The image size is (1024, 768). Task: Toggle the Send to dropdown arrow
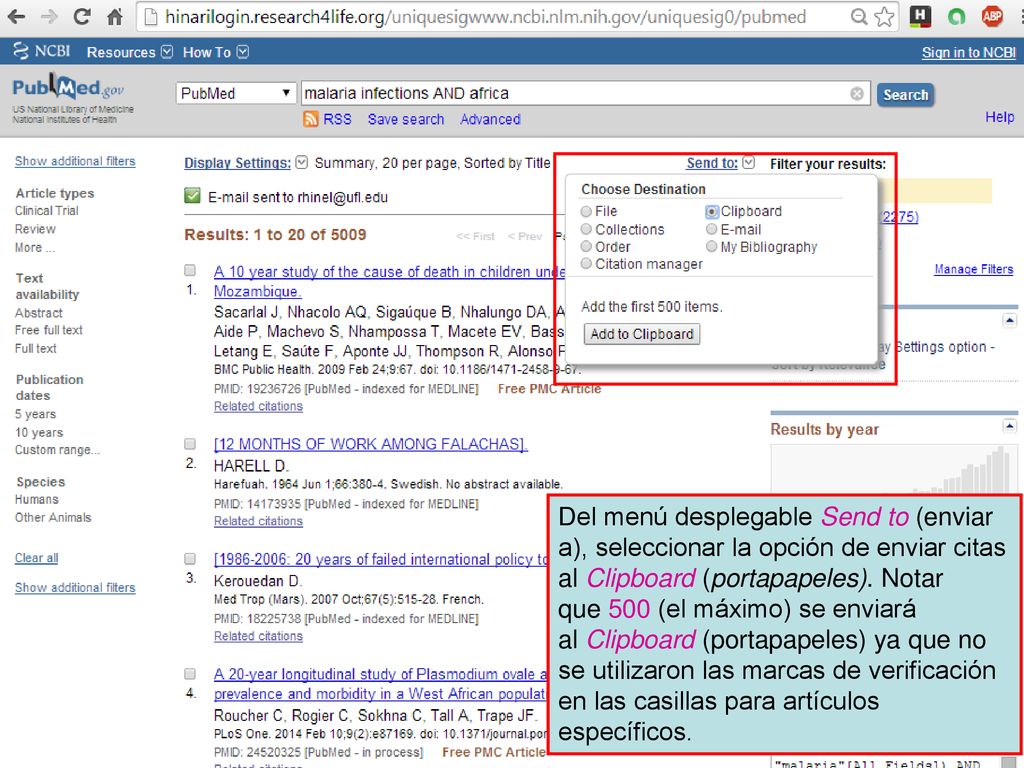pos(748,162)
